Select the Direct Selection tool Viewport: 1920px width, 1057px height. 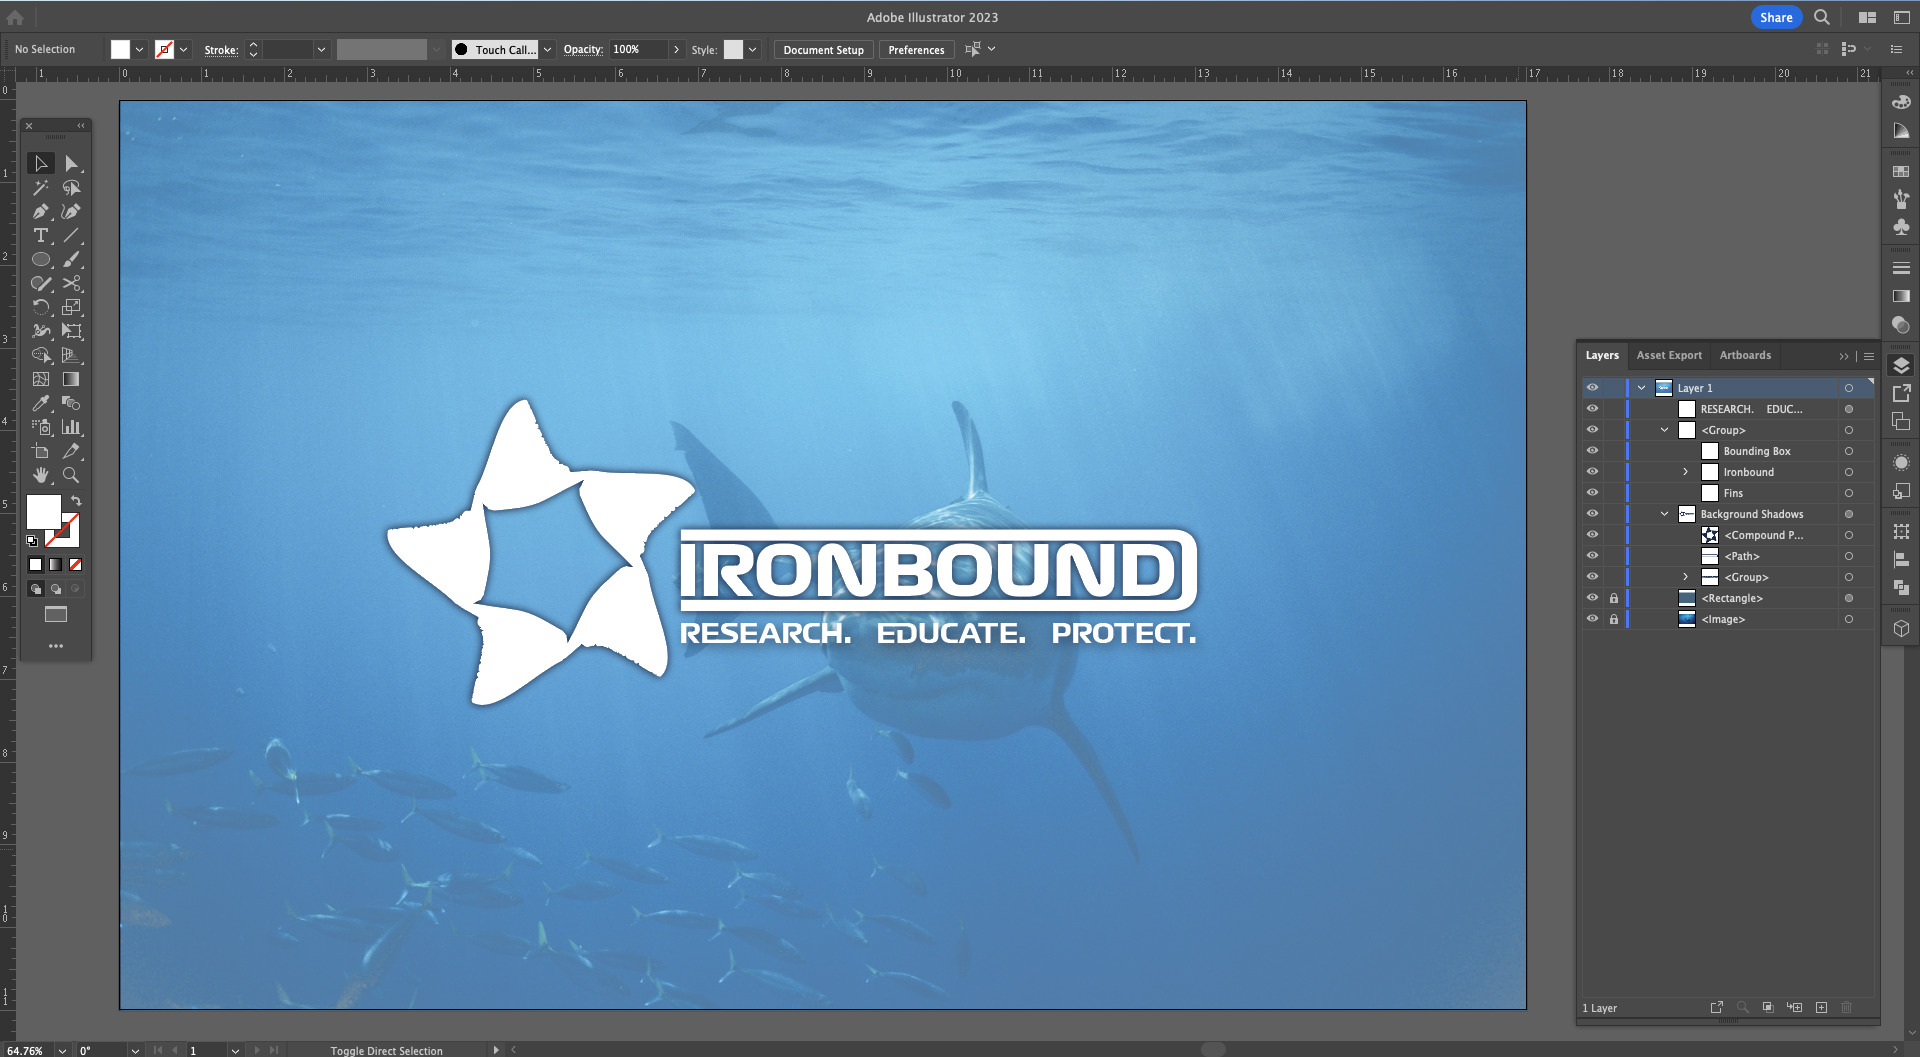click(71, 163)
